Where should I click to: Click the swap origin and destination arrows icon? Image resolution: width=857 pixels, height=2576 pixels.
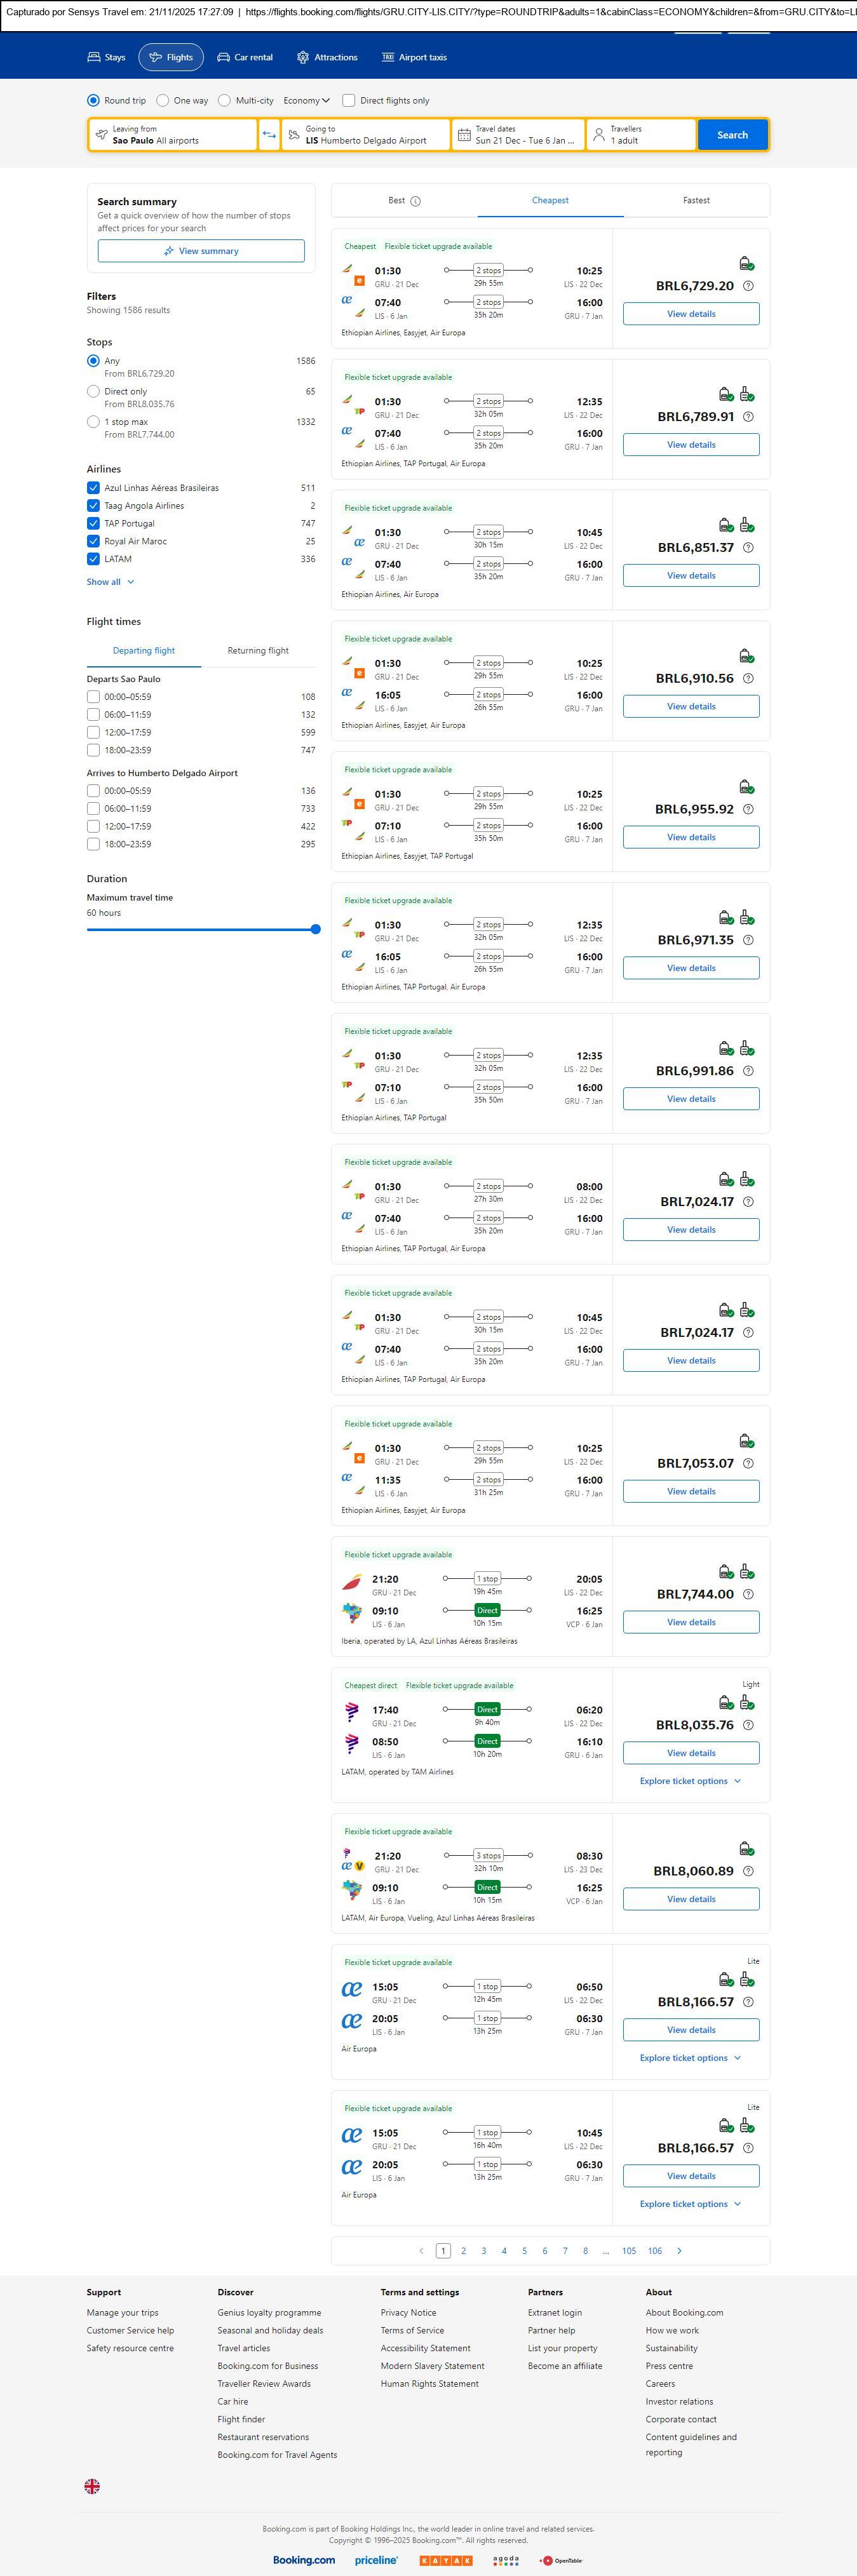click(269, 135)
